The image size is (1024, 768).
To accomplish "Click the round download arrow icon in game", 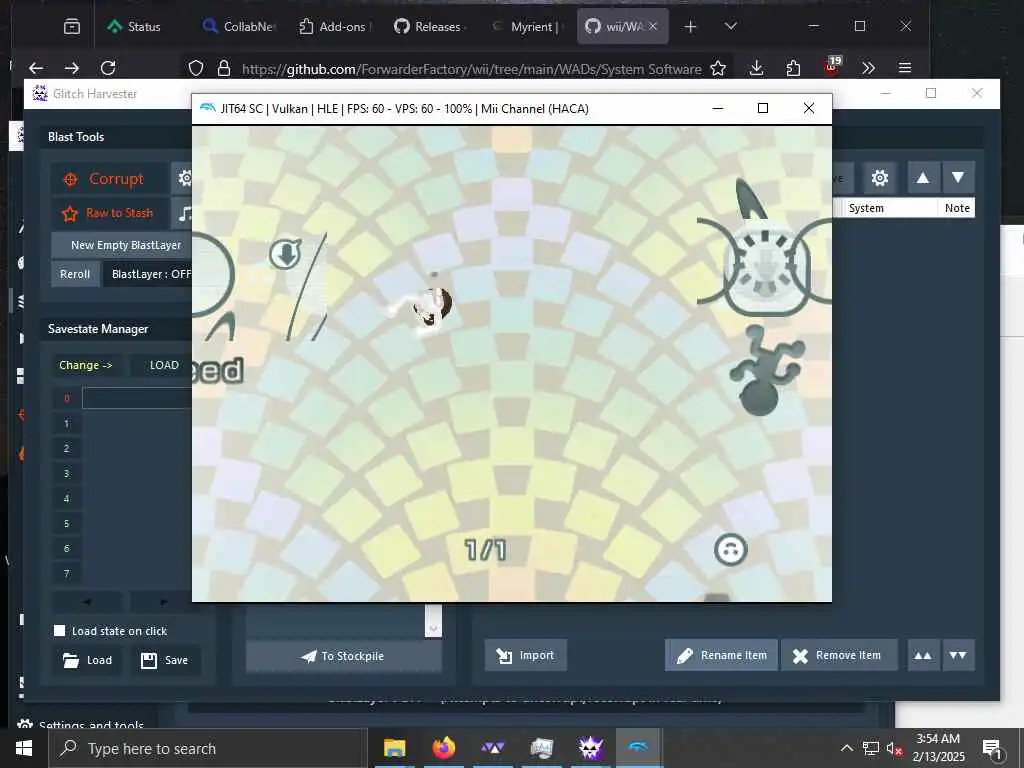I will (285, 254).
